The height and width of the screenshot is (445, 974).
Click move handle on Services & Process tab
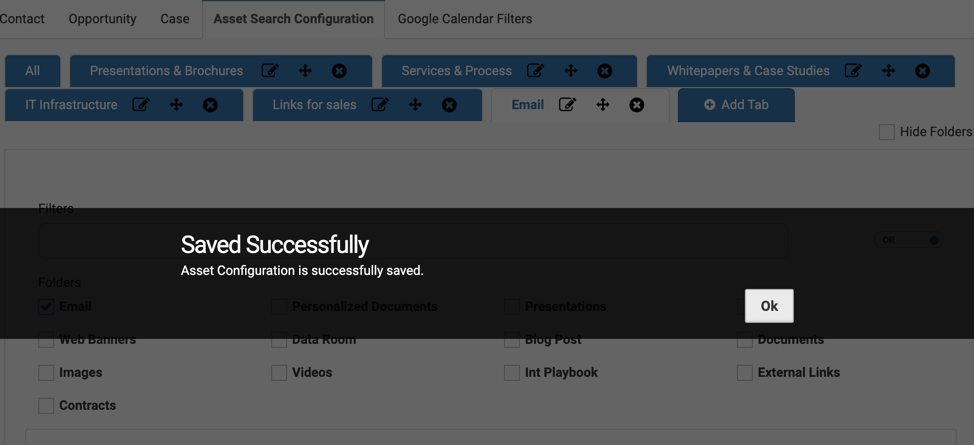pos(570,71)
